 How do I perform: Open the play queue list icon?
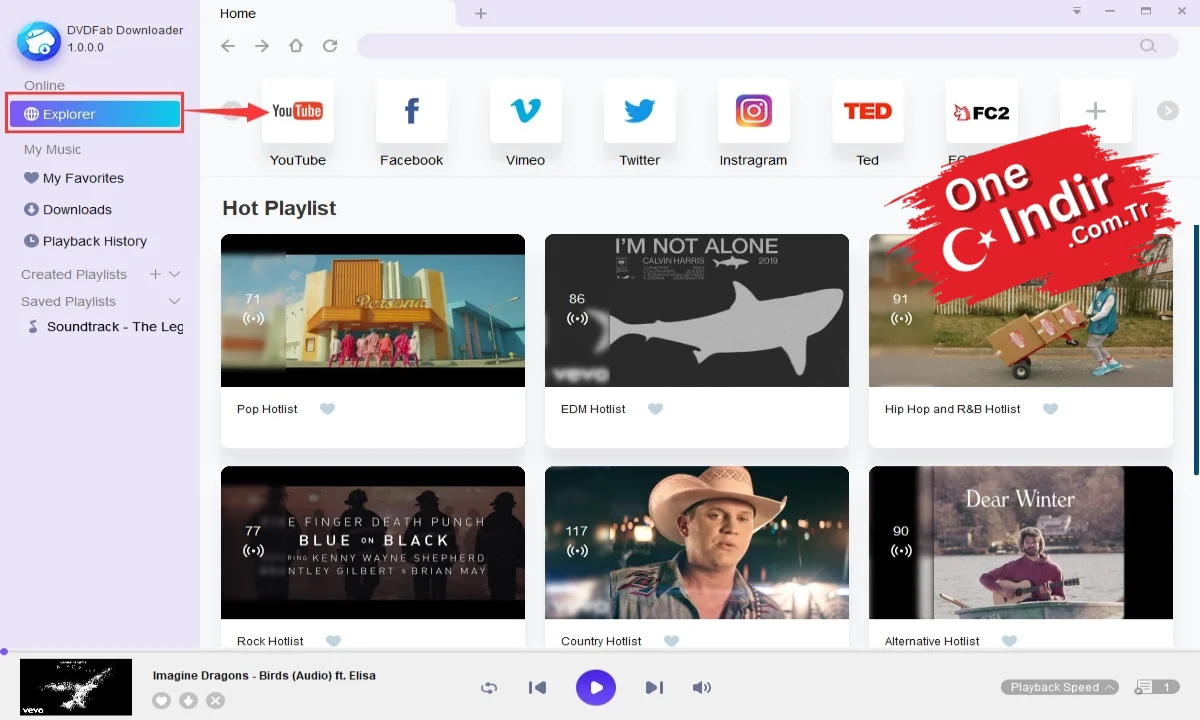(1157, 687)
